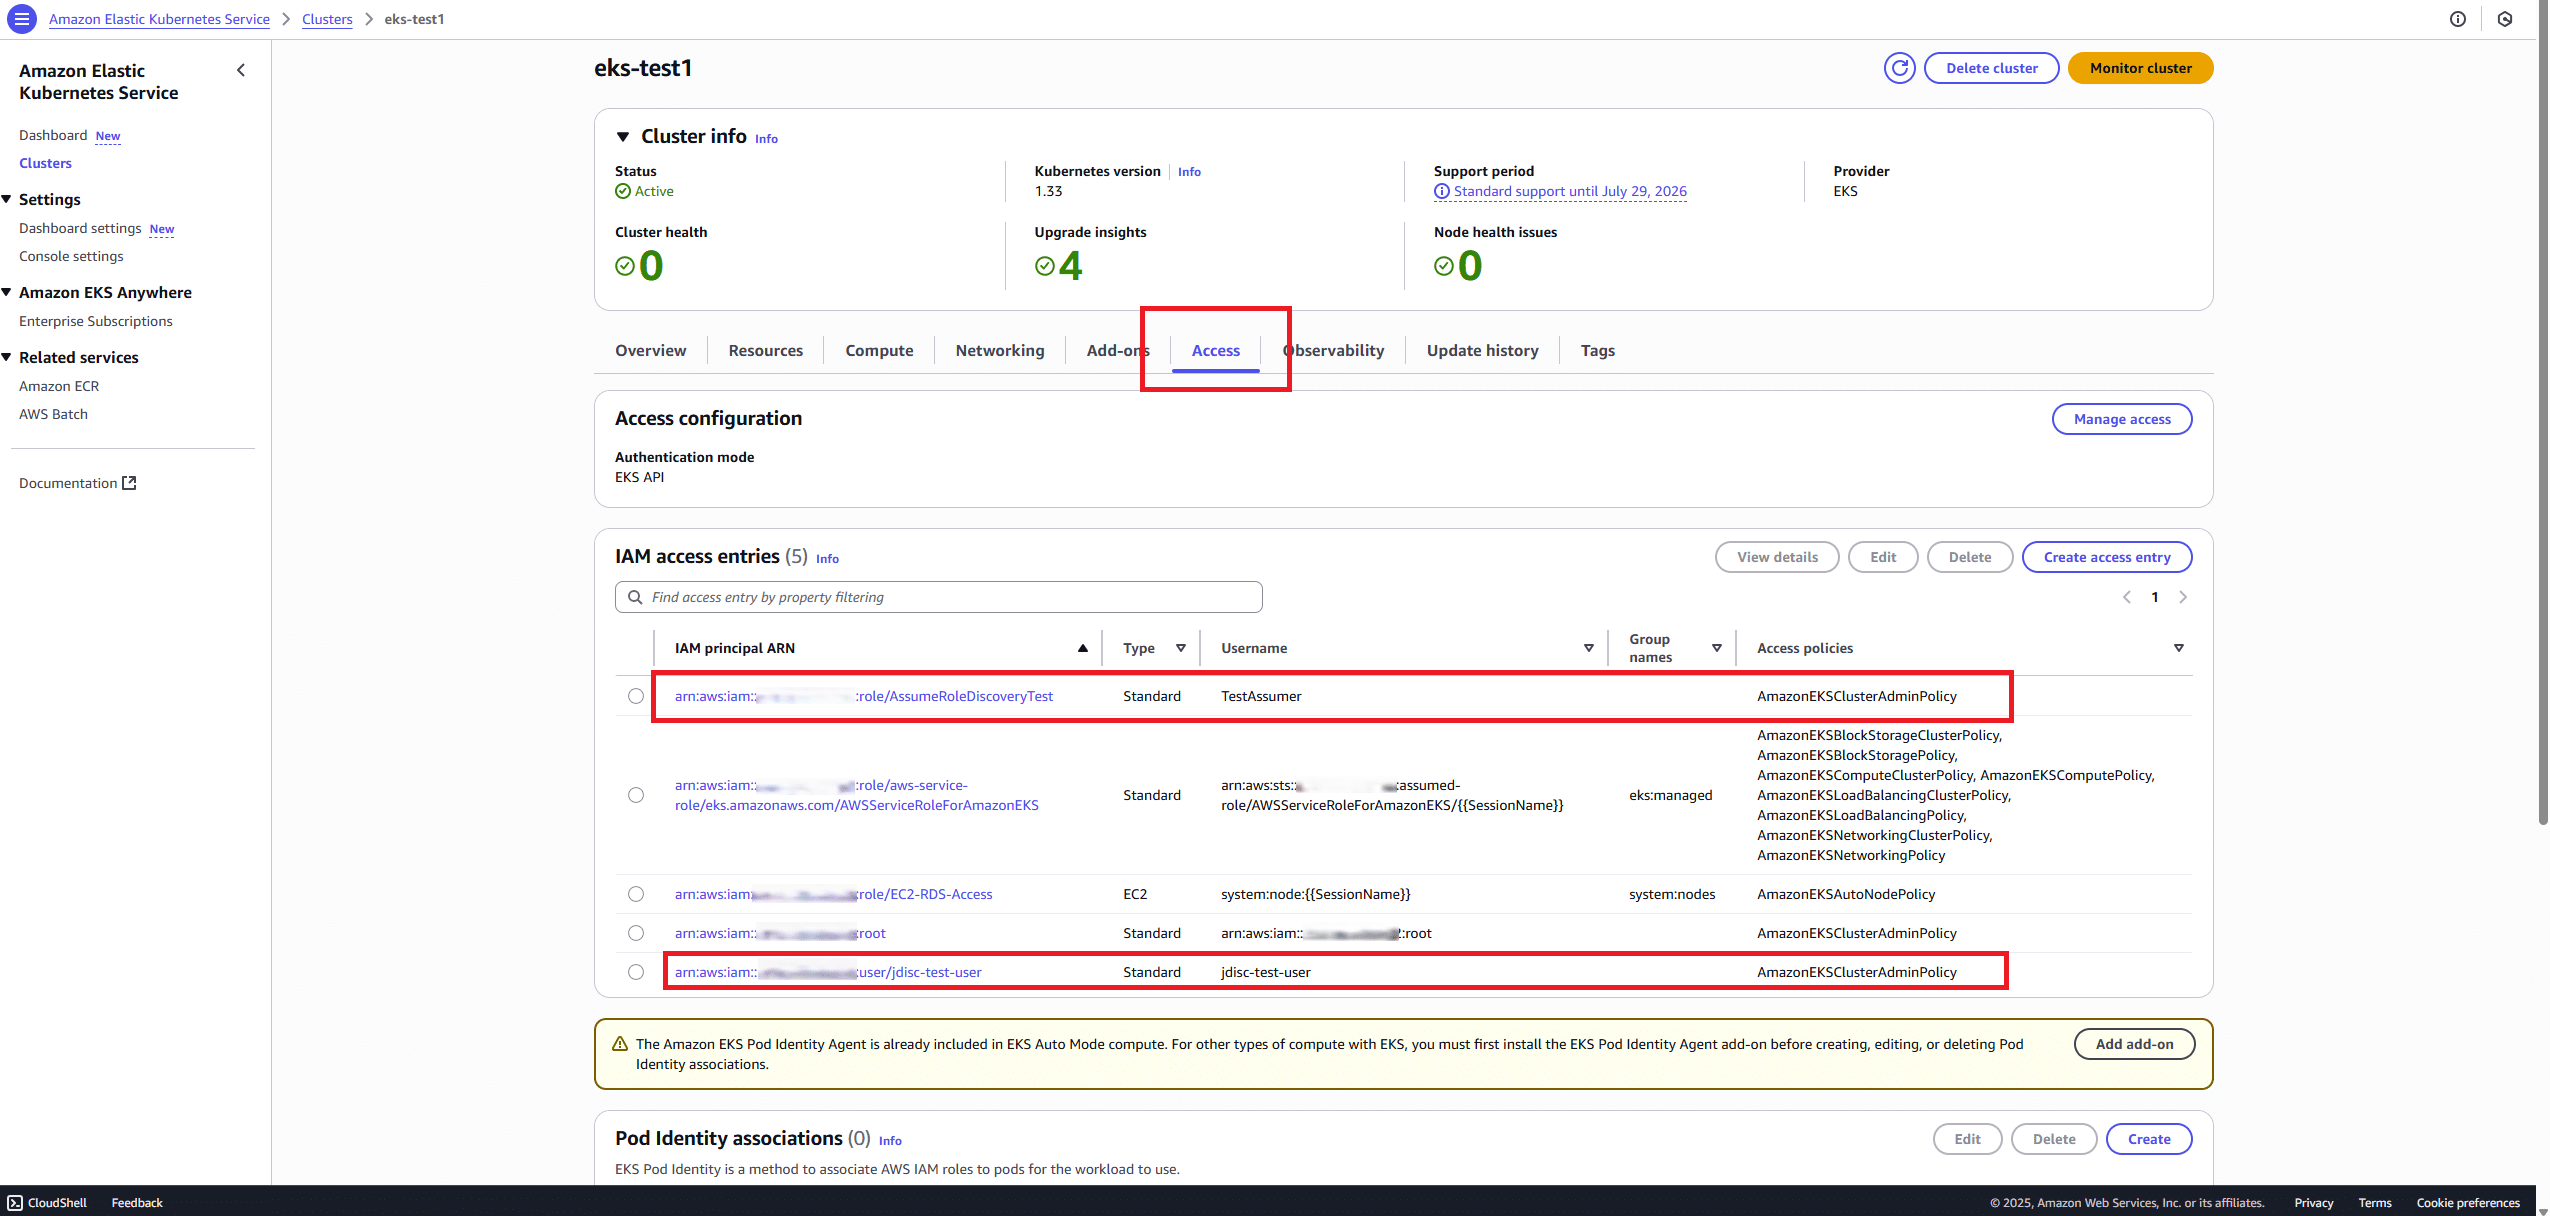
Task: Switch to the Observability tab
Action: [1334, 350]
